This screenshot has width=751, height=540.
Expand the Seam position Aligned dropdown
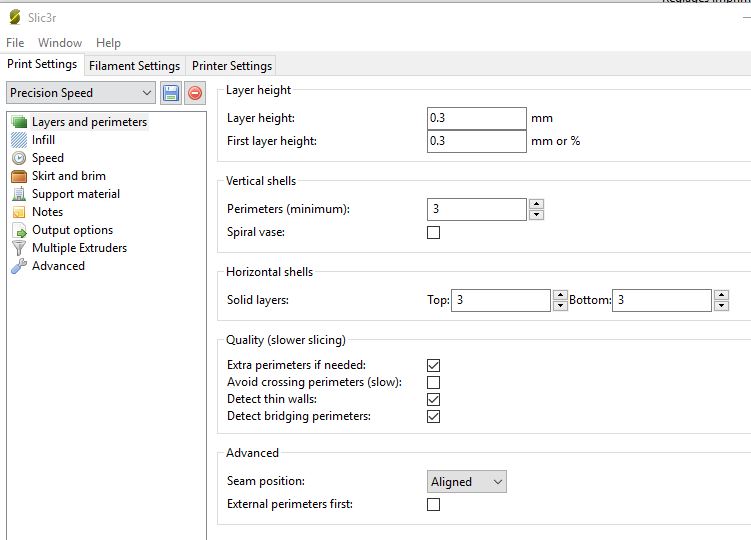tap(467, 482)
